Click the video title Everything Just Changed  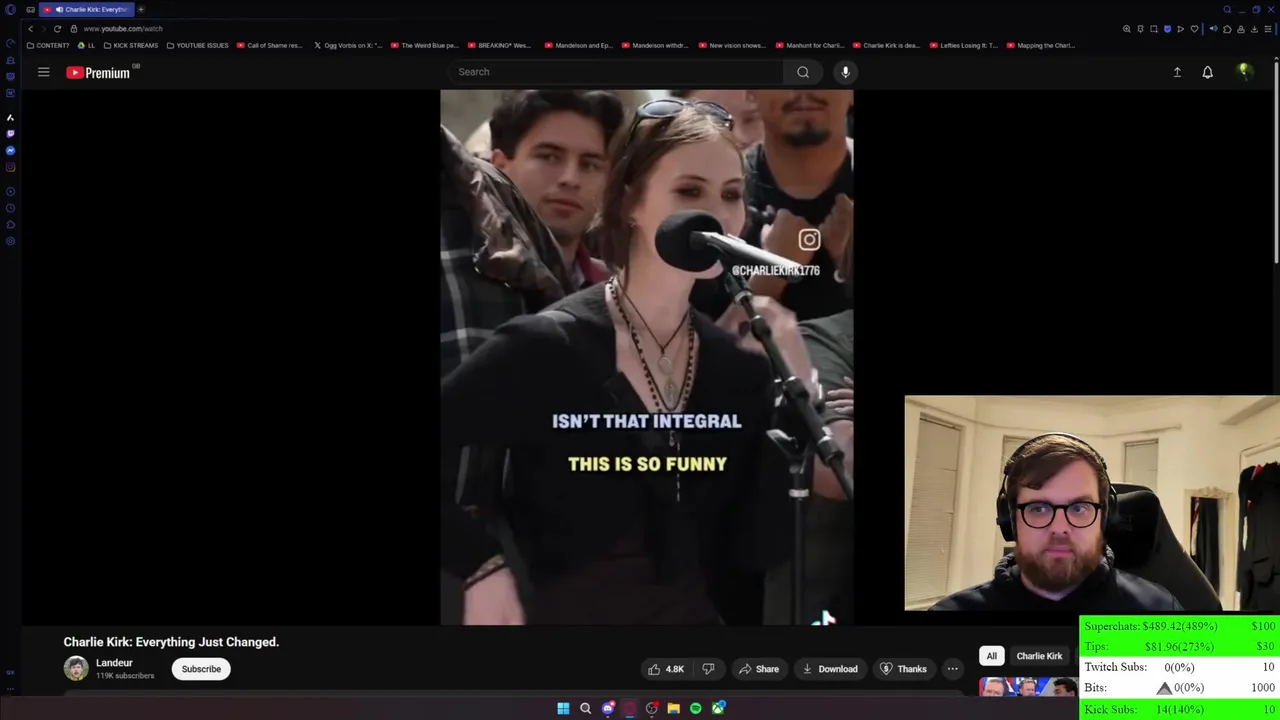click(171, 642)
